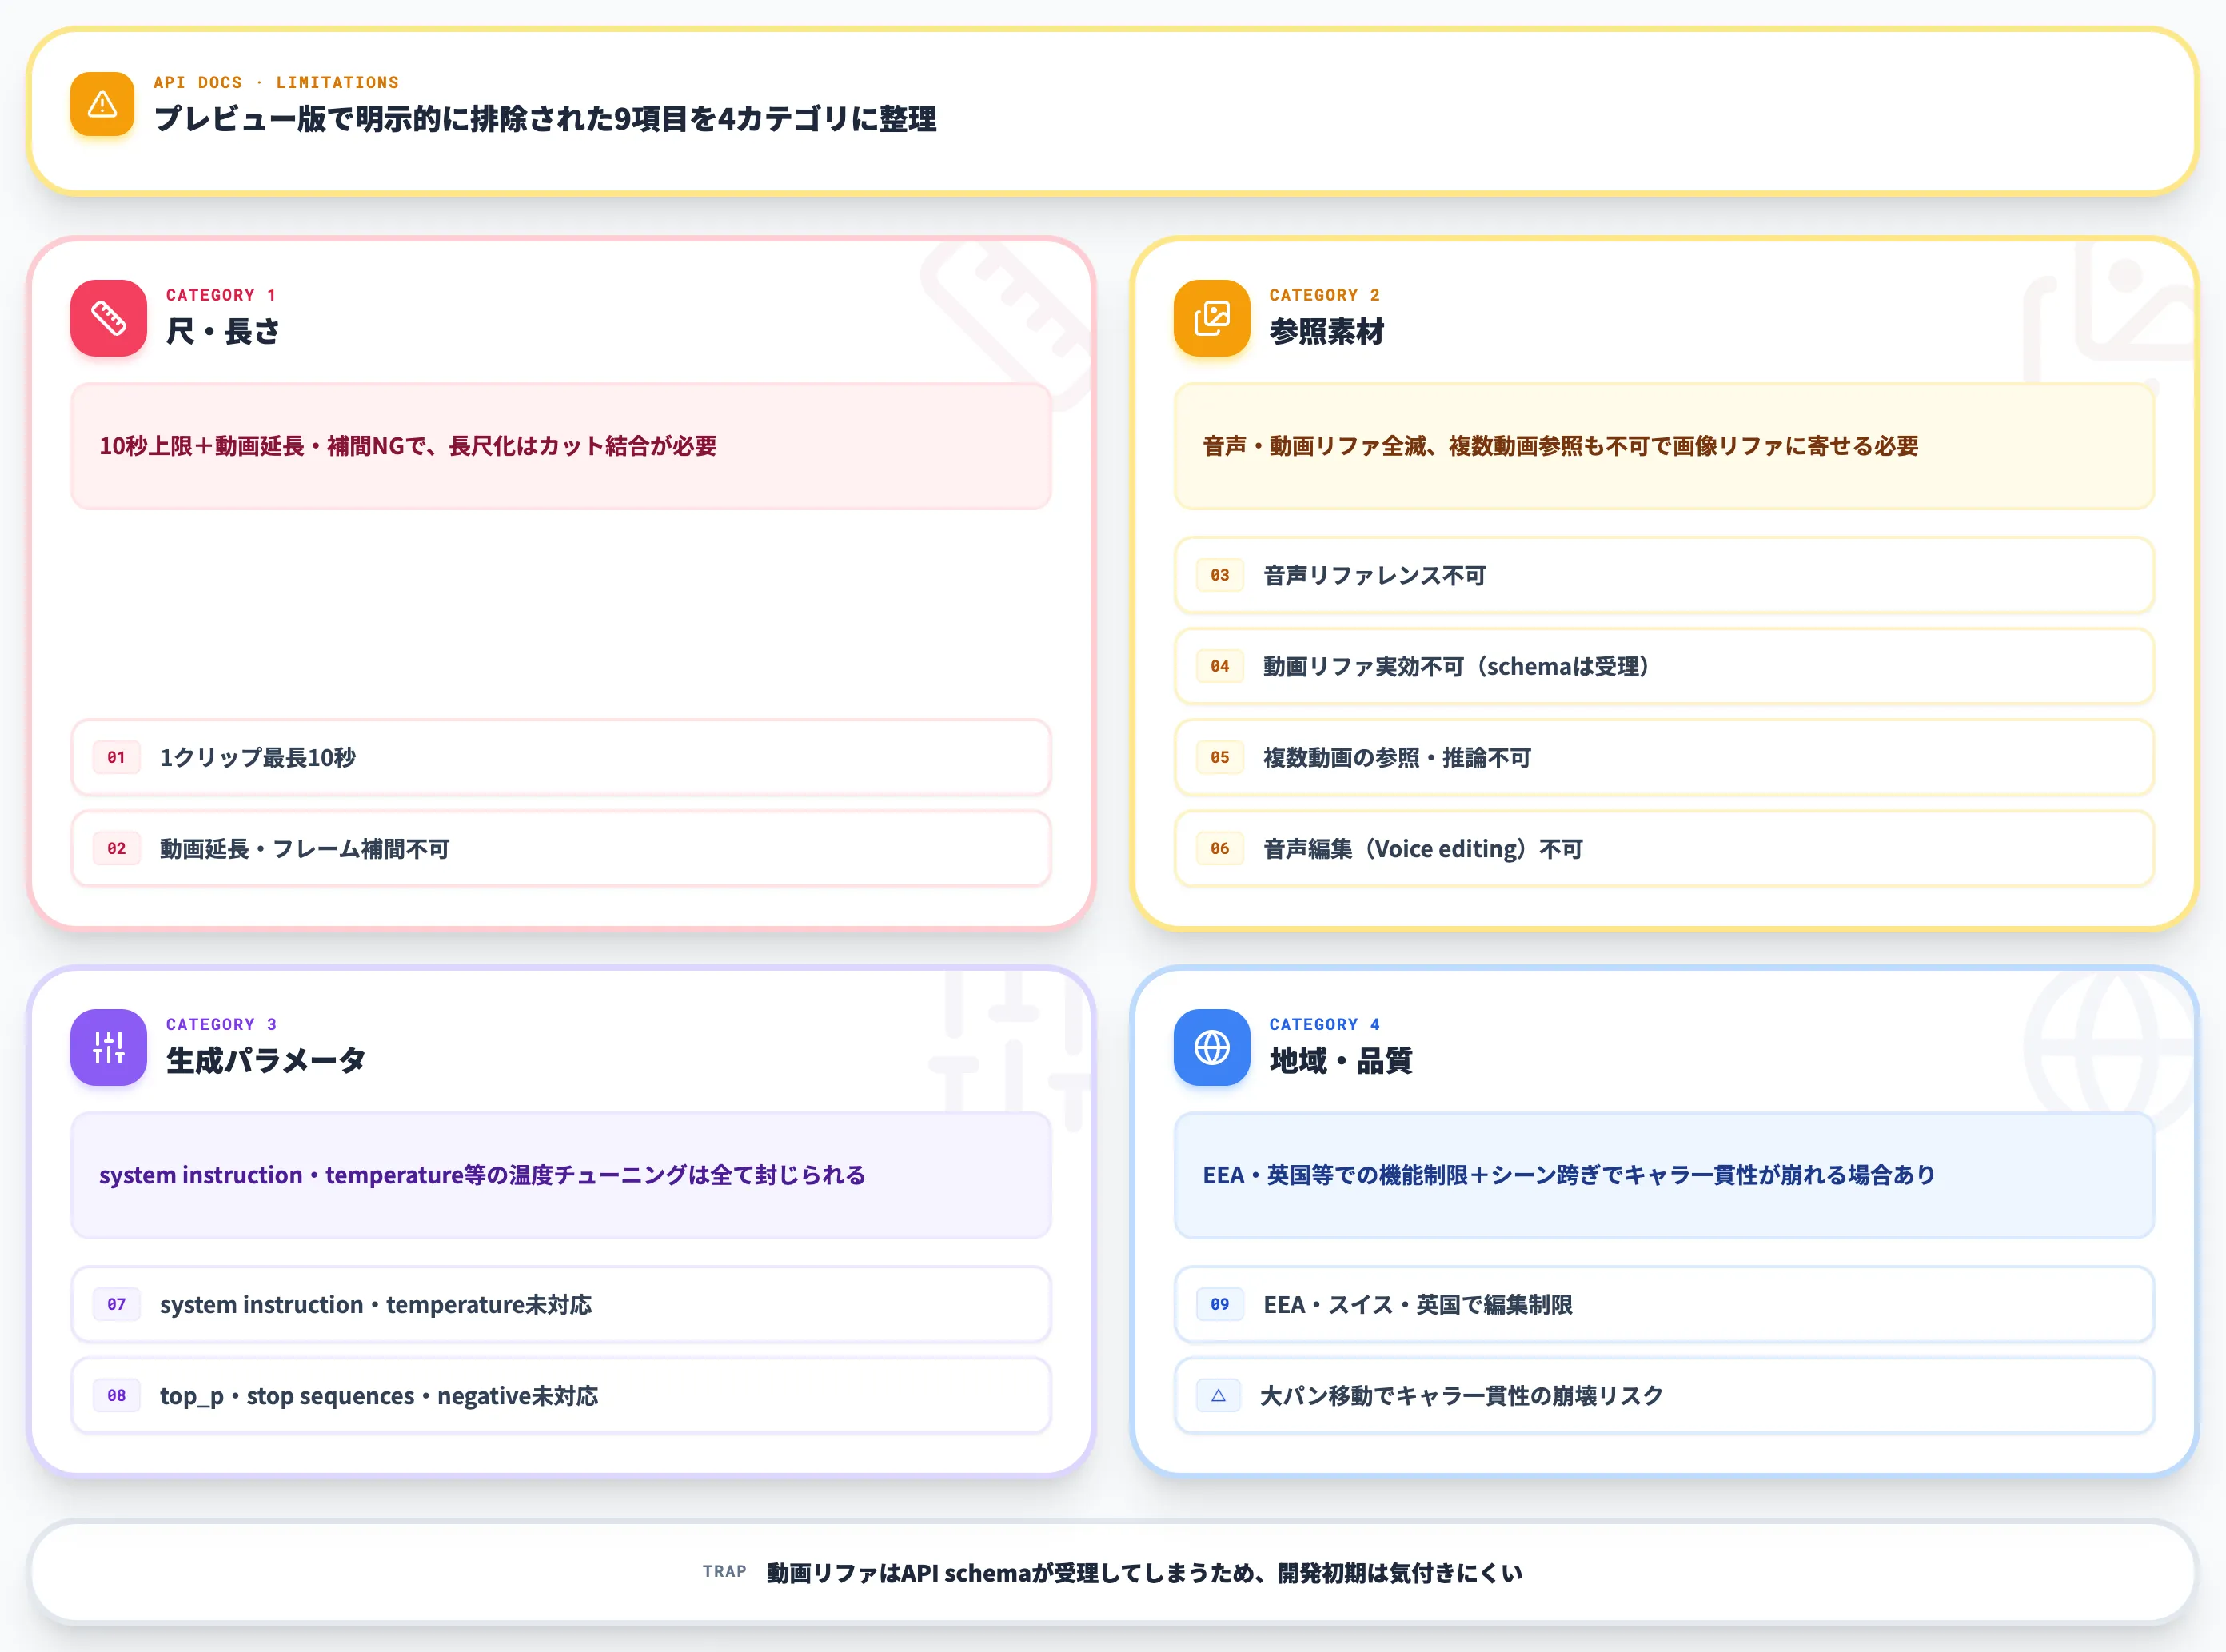Image resolution: width=2226 pixels, height=1652 pixels.
Task: Select the row 動画延長・フレーム補間不可
Action: pos(561,848)
